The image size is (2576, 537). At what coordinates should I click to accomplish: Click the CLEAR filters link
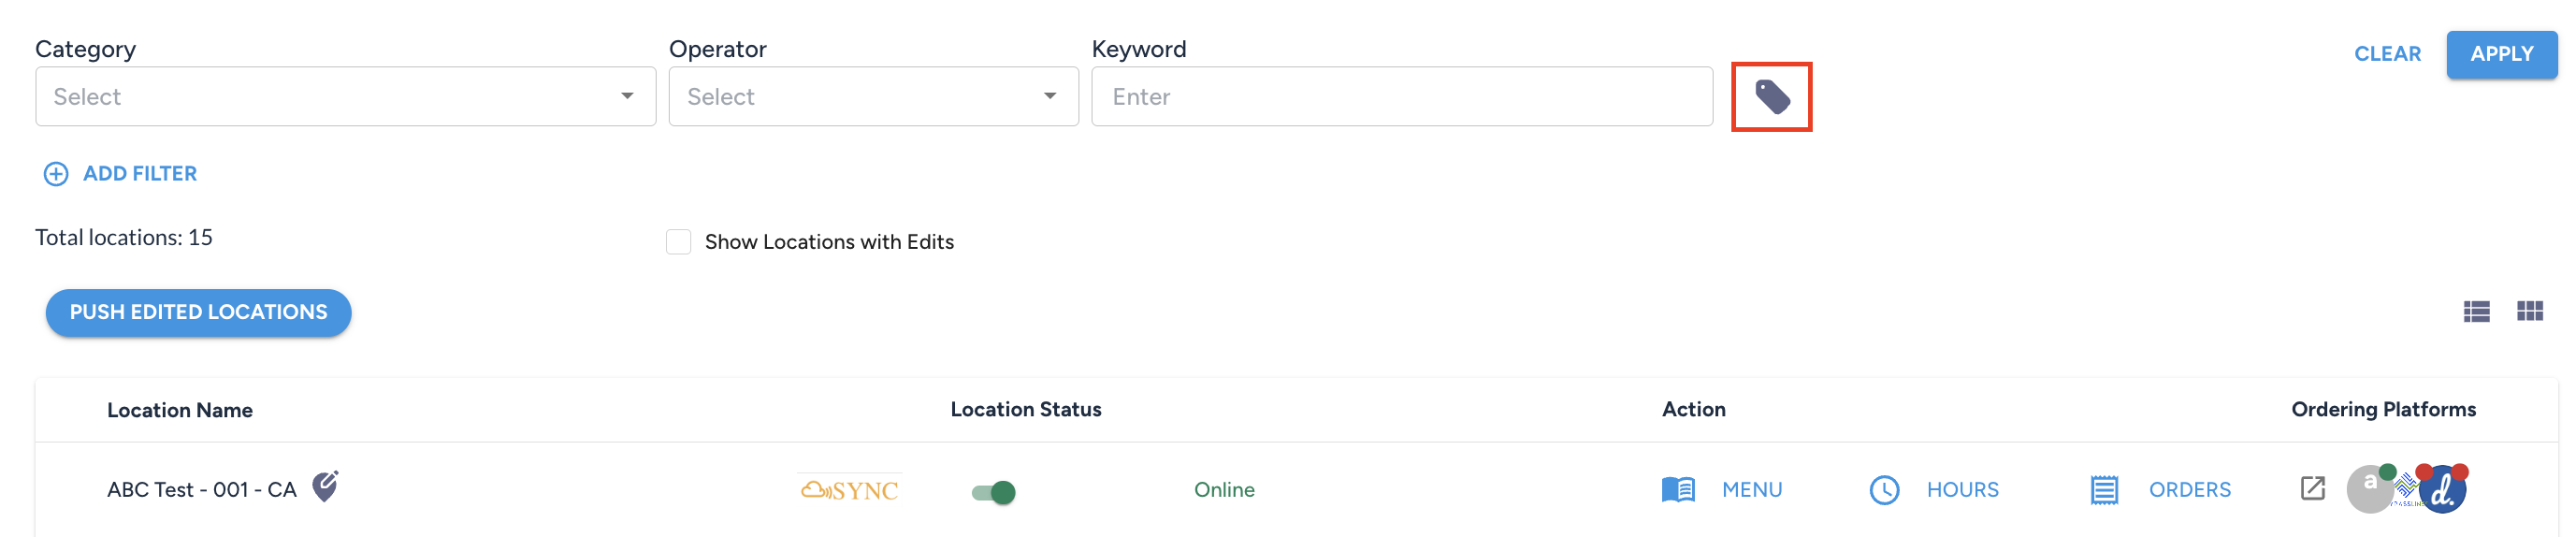coord(2386,54)
